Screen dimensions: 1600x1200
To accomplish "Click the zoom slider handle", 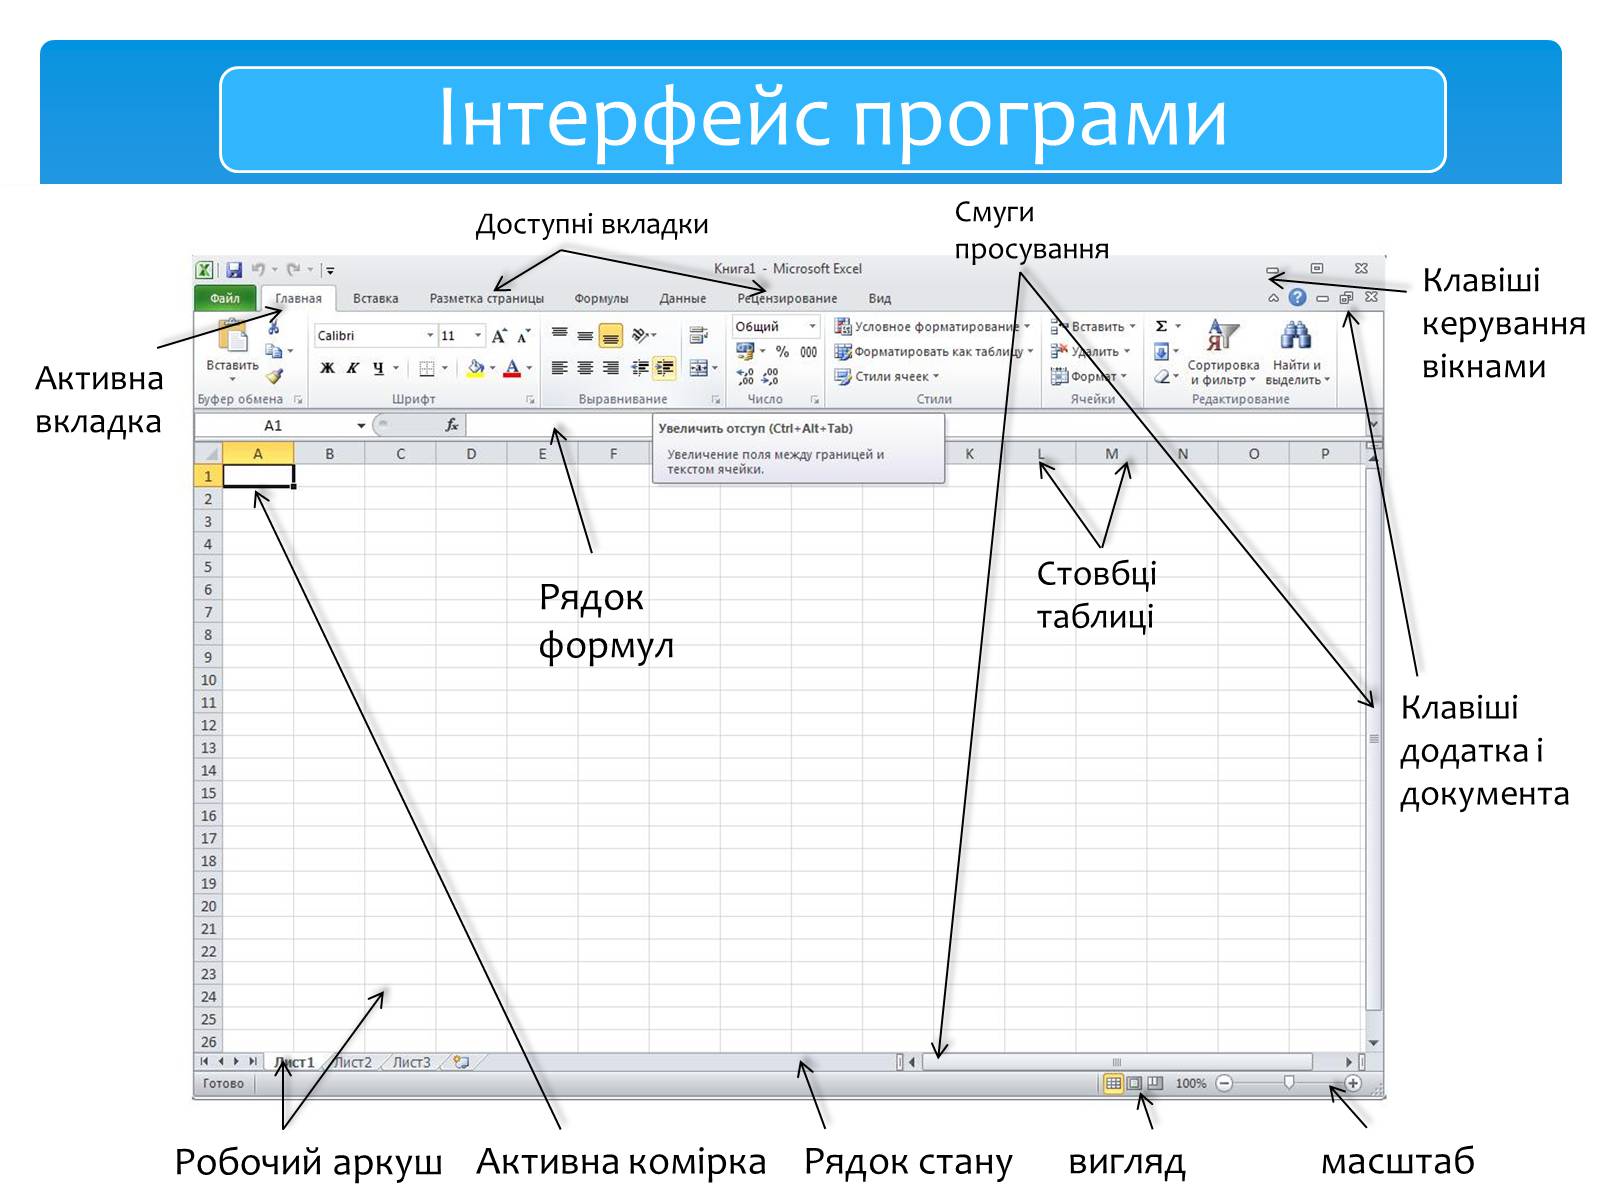I will tap(1289, 1083).
